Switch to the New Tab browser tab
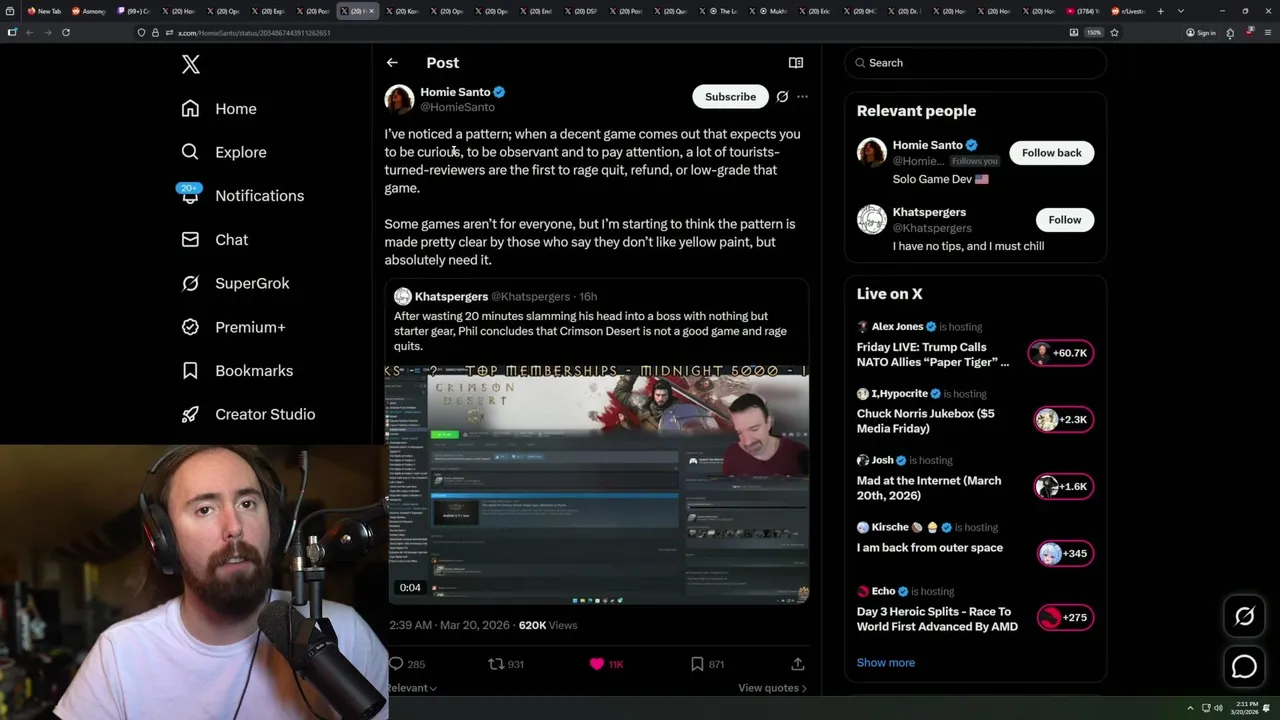 point(46,11)
